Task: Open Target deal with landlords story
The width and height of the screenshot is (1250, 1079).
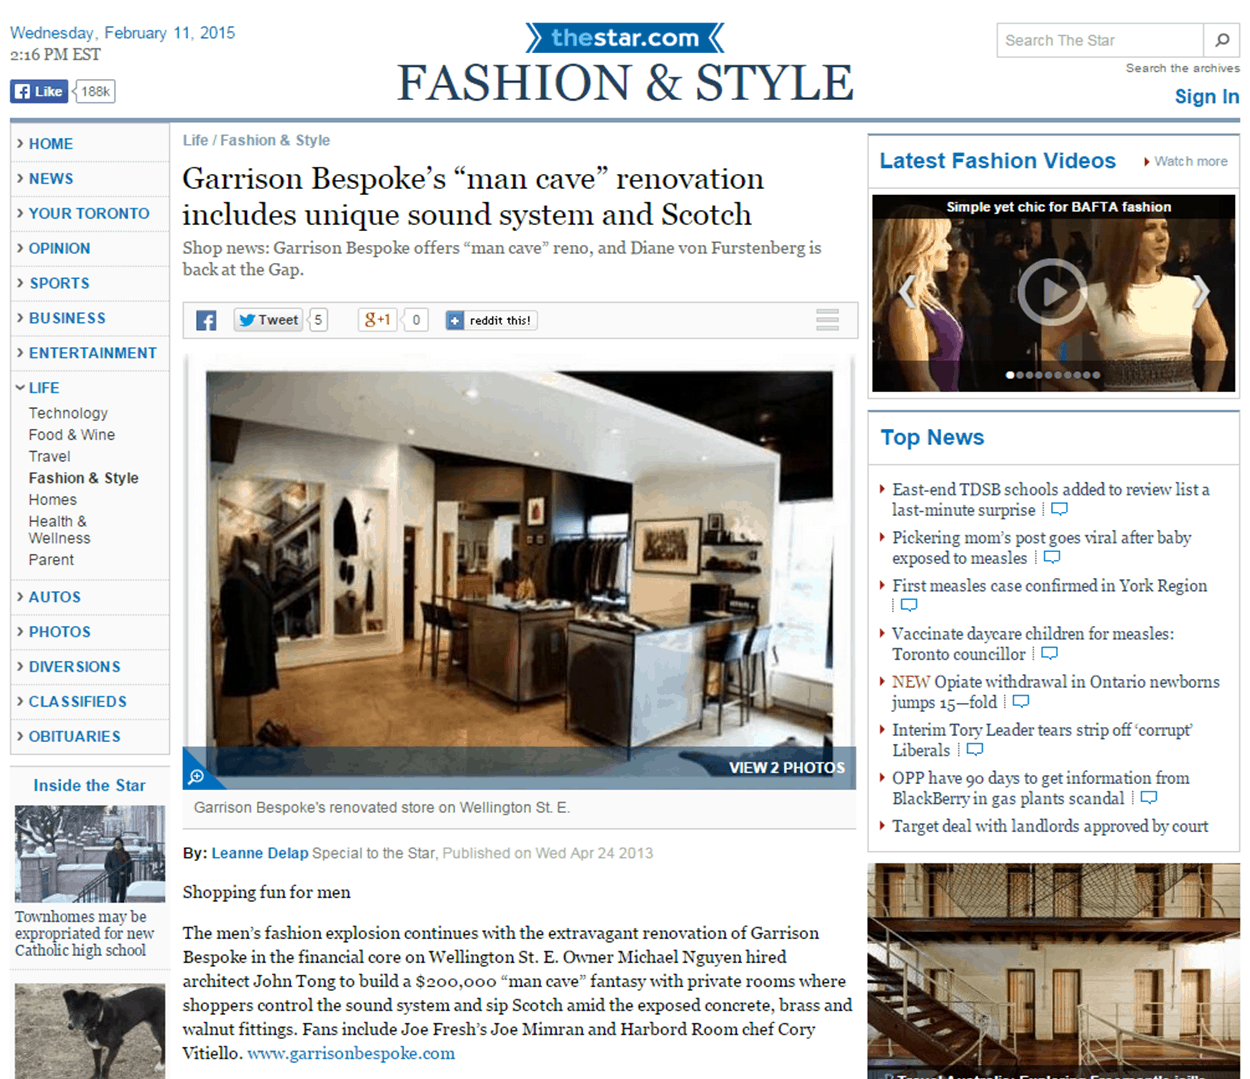Action: (1050, 826)
